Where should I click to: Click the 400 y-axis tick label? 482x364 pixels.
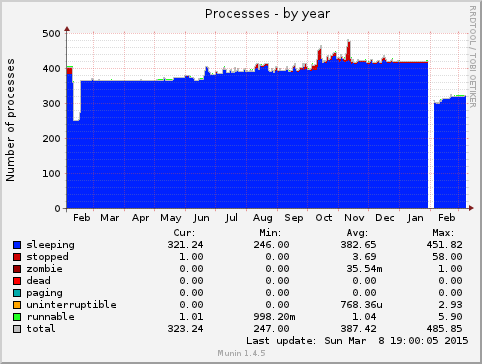52,69
